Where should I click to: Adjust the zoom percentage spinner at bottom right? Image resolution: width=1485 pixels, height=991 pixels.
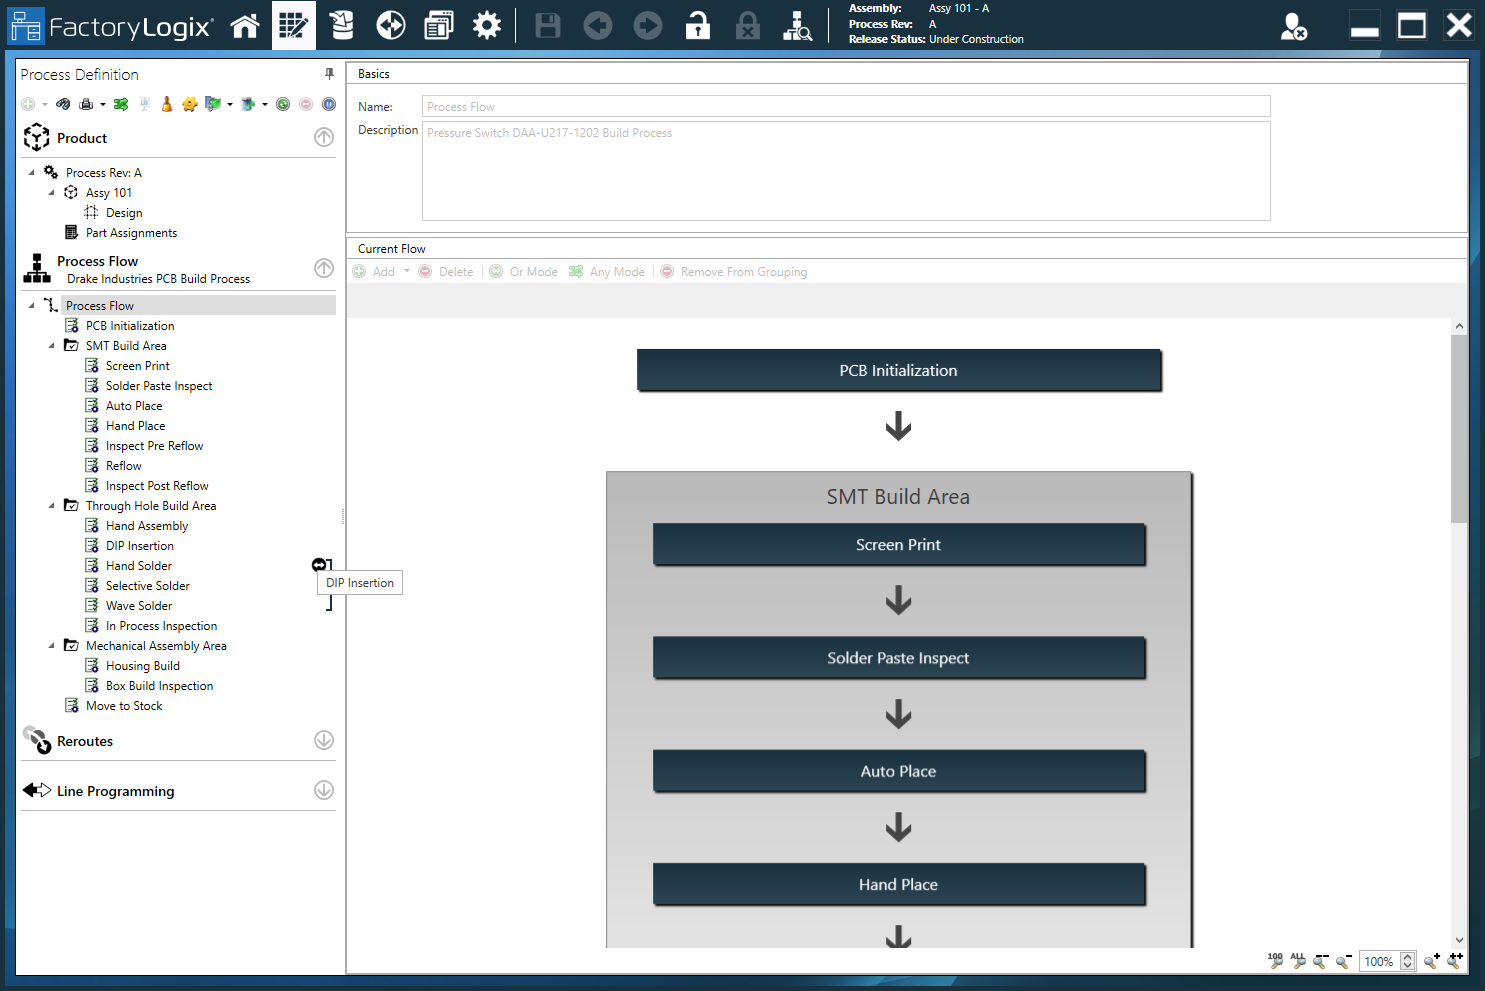coord(1409,961)
